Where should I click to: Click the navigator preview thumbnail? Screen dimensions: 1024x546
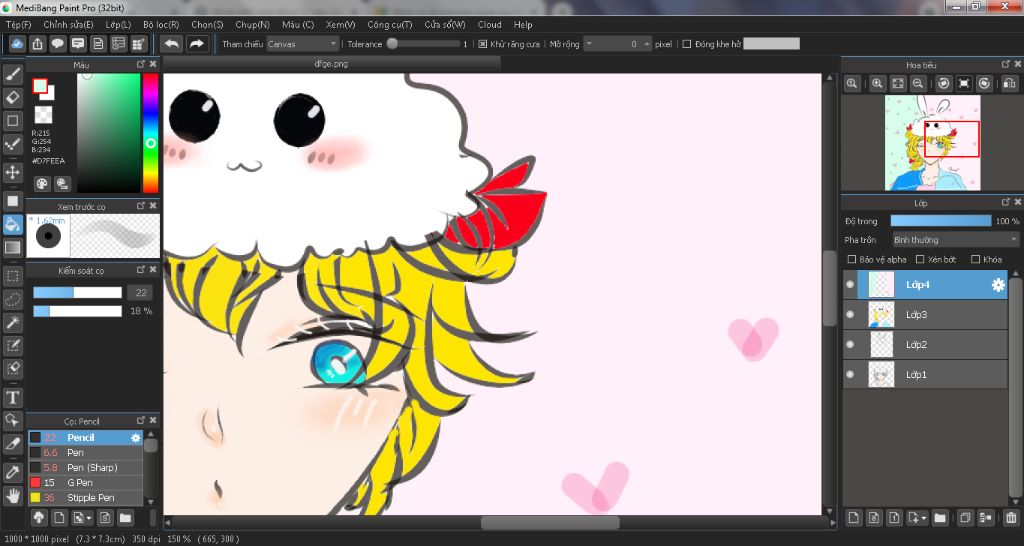[933, 142]
